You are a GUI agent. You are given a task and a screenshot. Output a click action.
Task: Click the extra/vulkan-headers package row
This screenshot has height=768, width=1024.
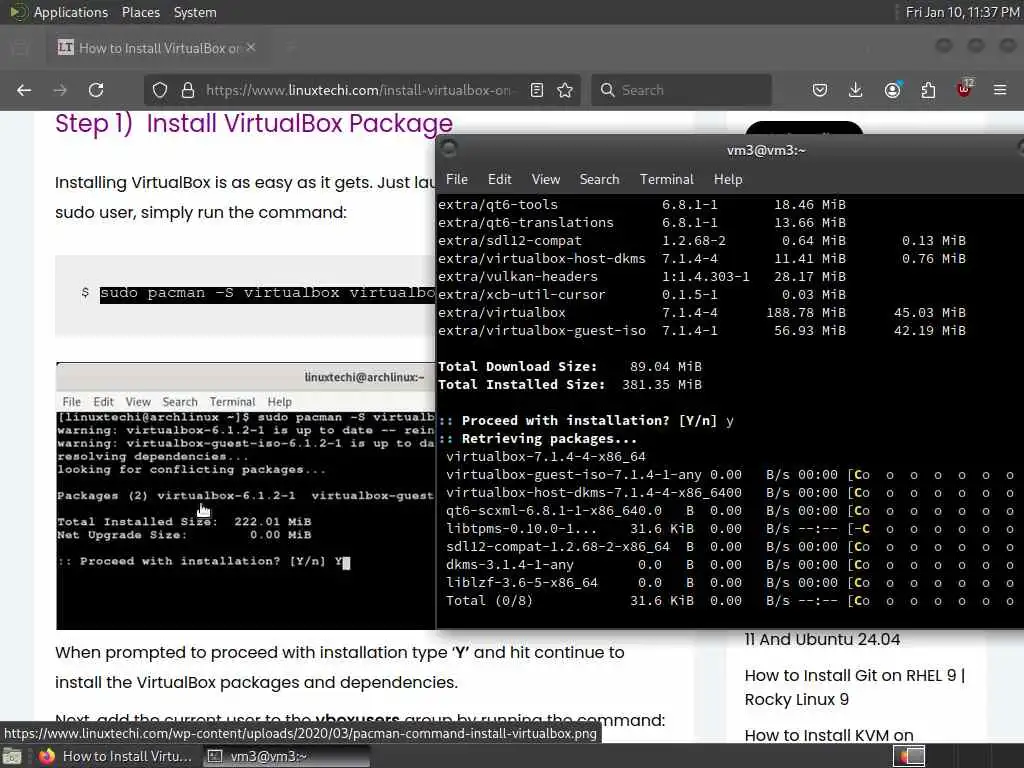coord(641,277)
